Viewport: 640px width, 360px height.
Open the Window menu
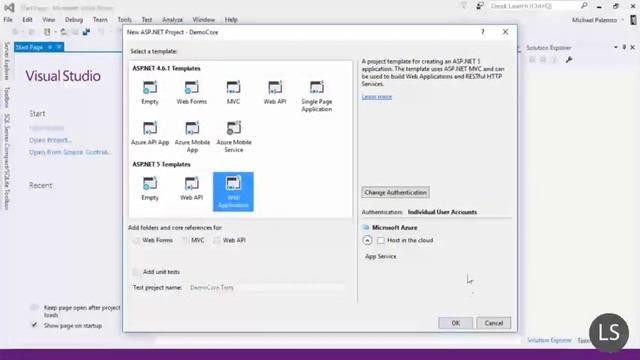pyautogui.click(x=204, y=20)
